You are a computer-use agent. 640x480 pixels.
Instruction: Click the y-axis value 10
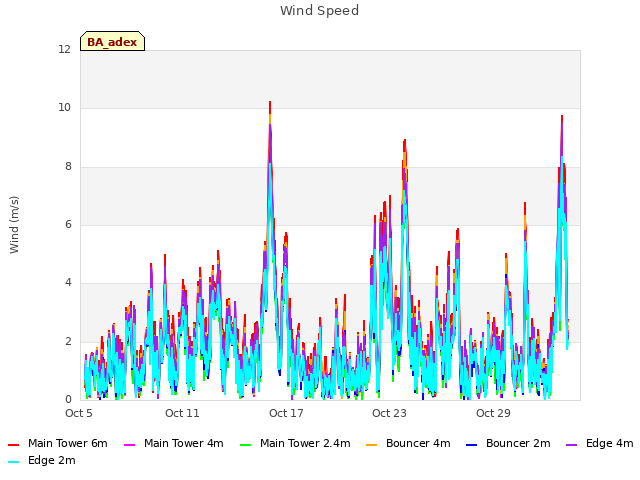point(64,107)
